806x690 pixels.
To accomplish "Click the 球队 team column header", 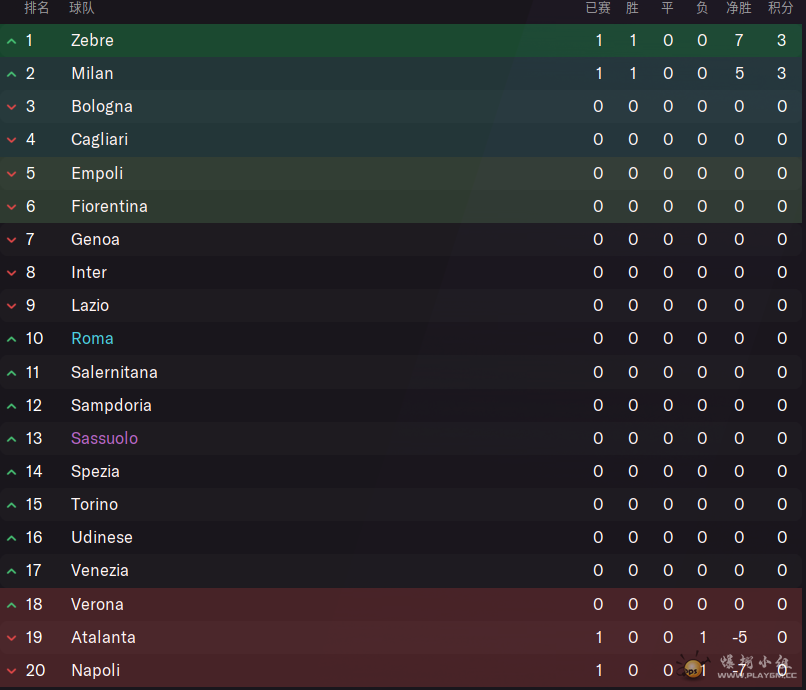I will click(x=82, y=8).
